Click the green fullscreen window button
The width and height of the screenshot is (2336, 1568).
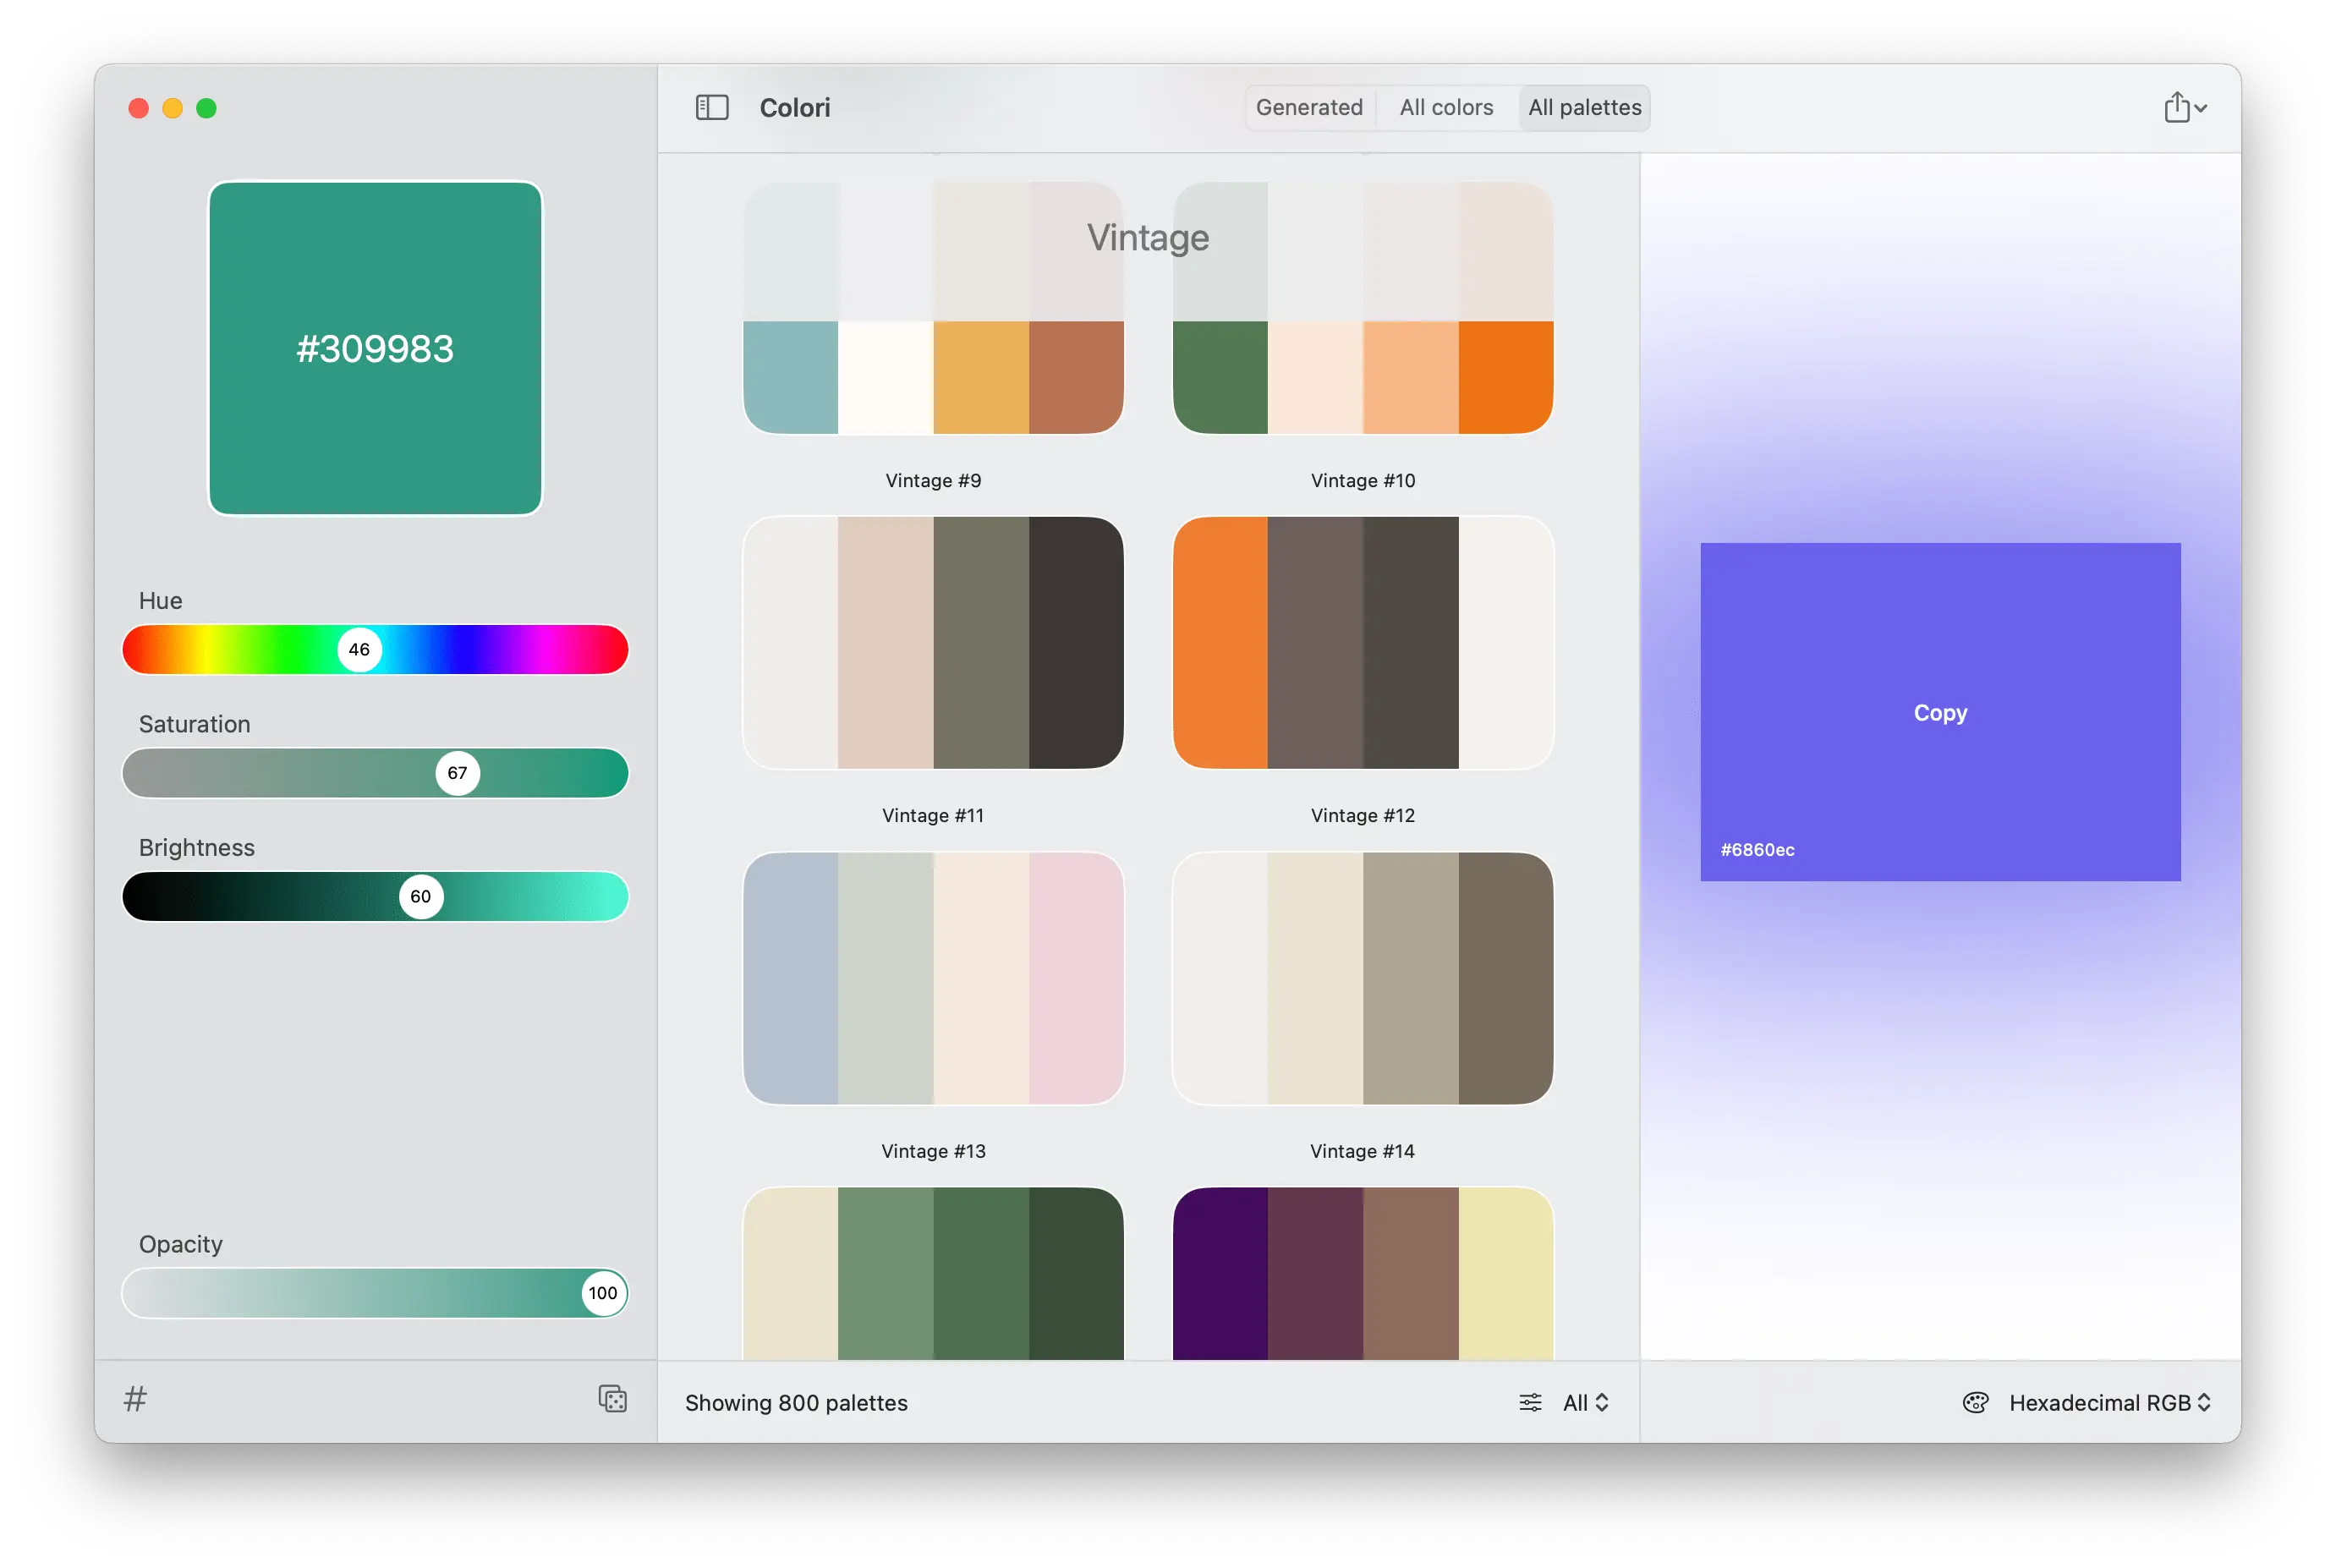coord(206,108)
